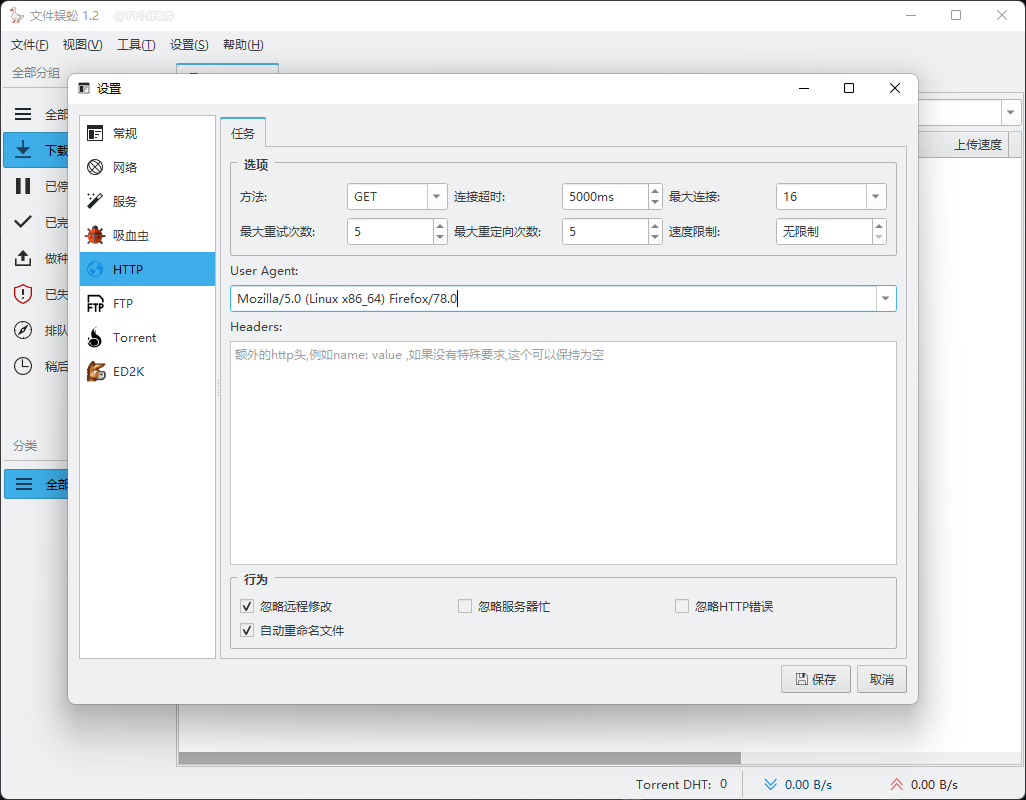Close the settings dialog

tap(894, 88)
